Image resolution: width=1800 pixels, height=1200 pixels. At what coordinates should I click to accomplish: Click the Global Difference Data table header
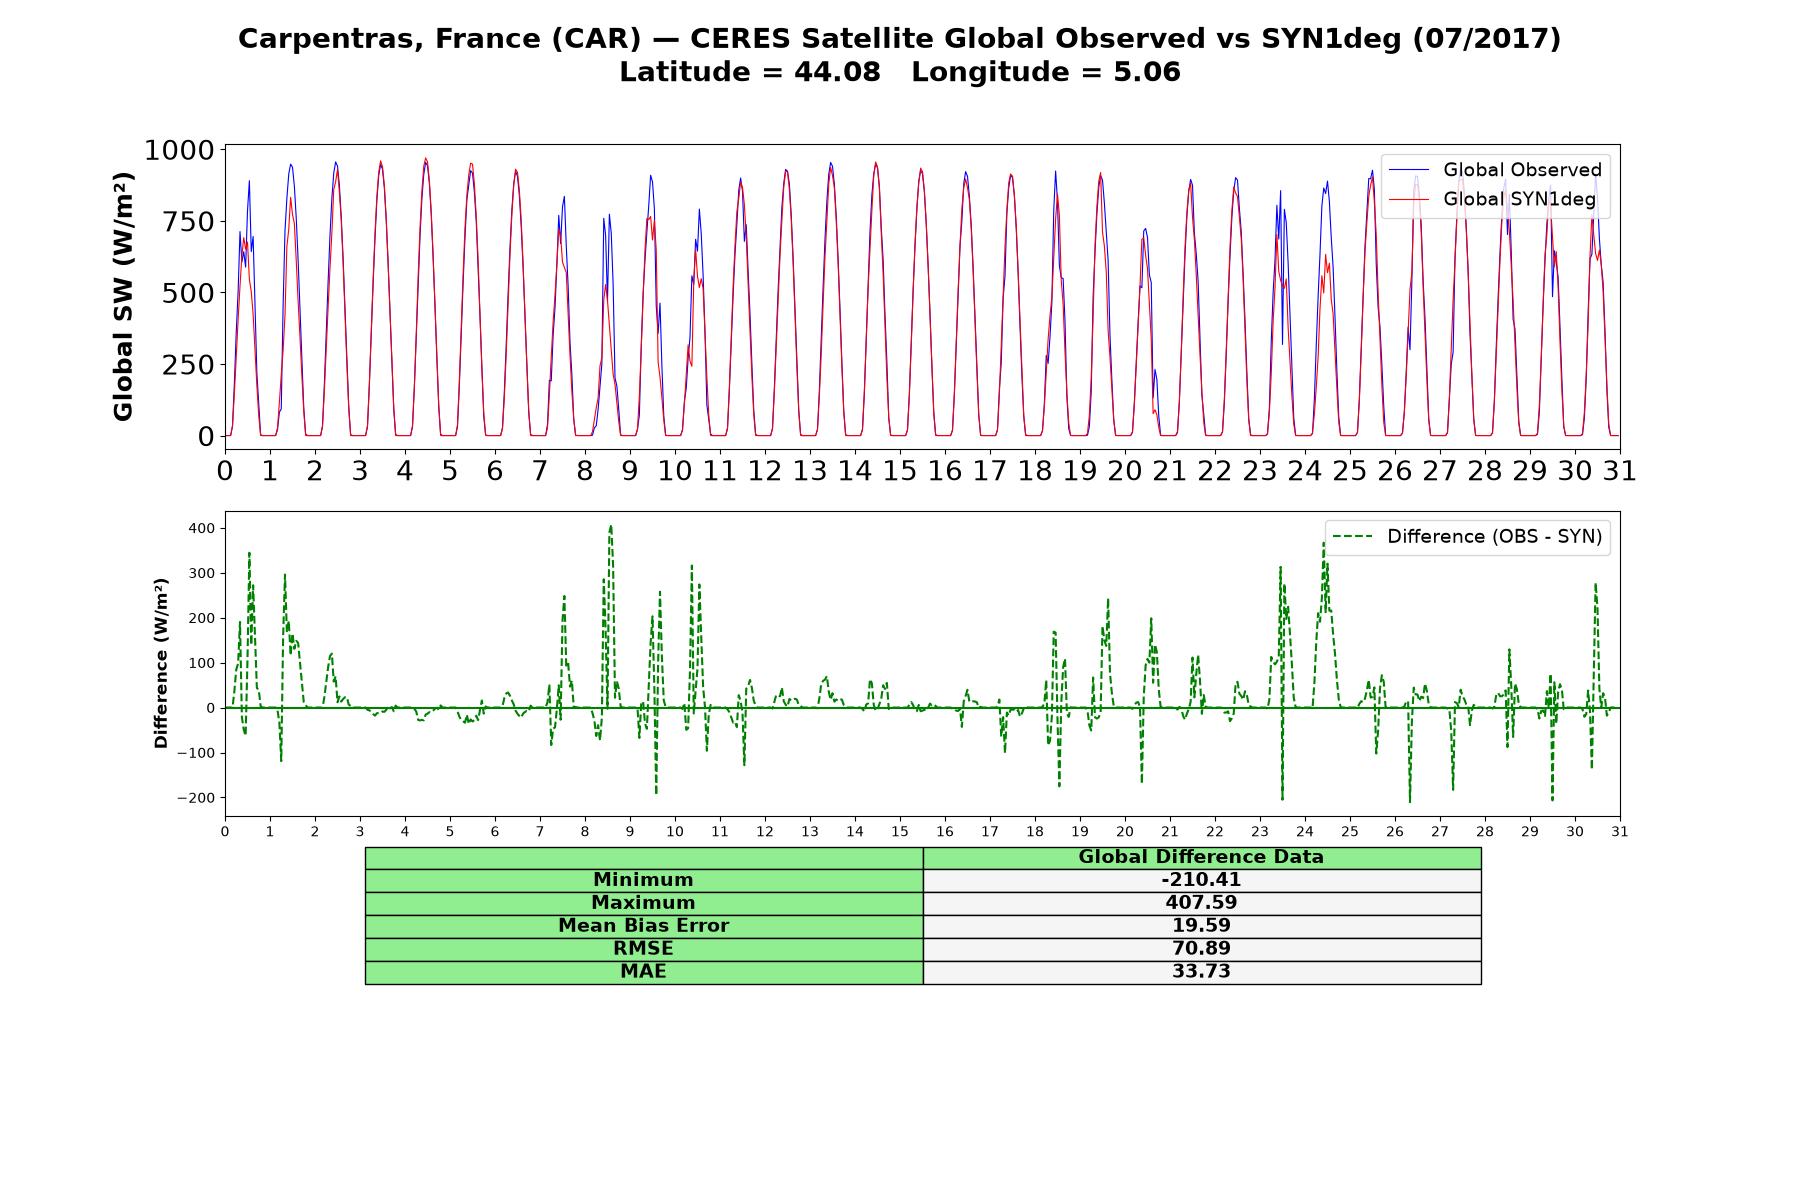[1202, 857]
